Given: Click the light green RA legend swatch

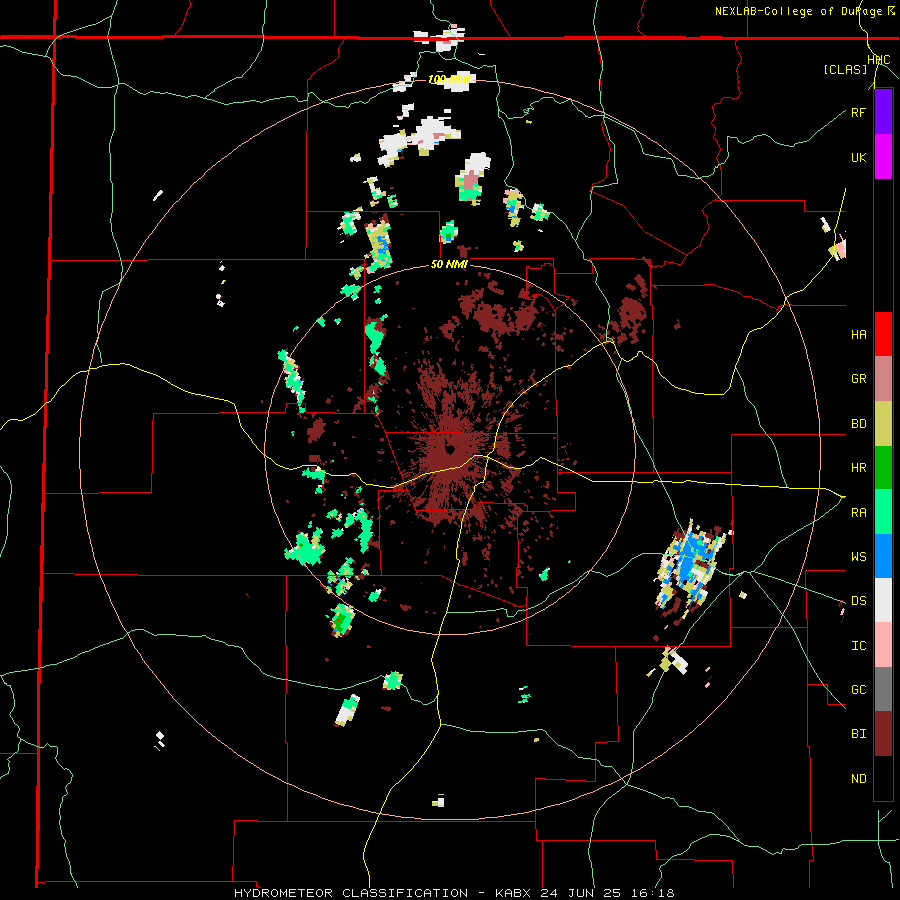Looking at the screenshot, I should [883, 512].
